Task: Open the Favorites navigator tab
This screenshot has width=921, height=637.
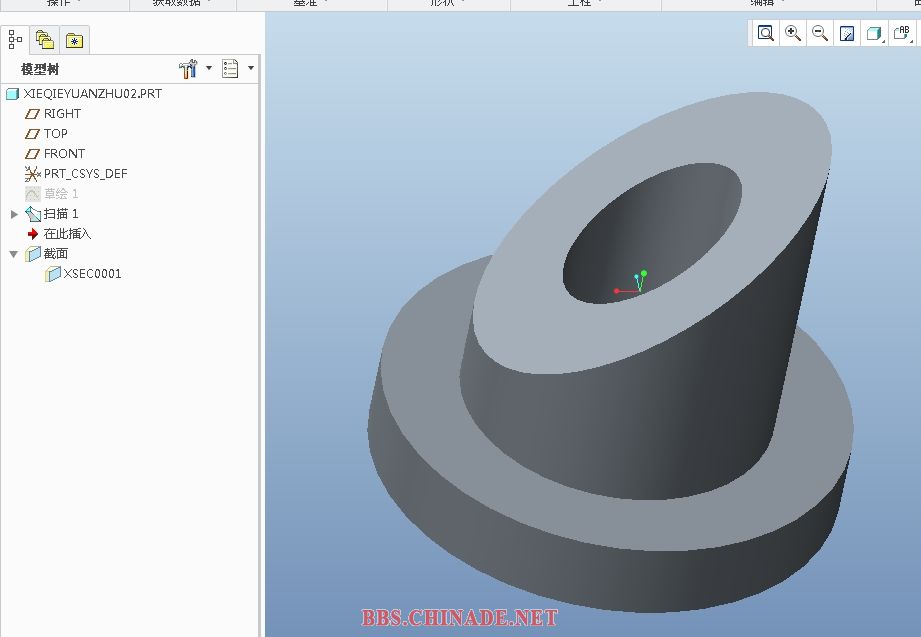Action: (75, 40)
